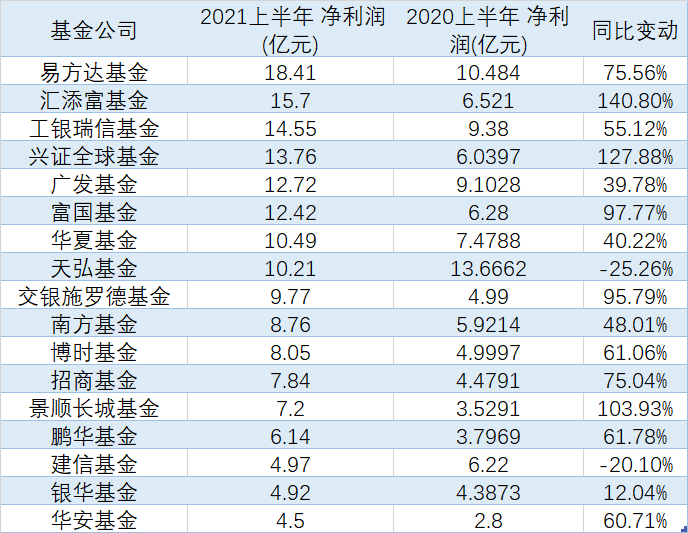Click the 银华基金 cell
The height and width of the screenshot is (533, 688).
click(94, 491)
